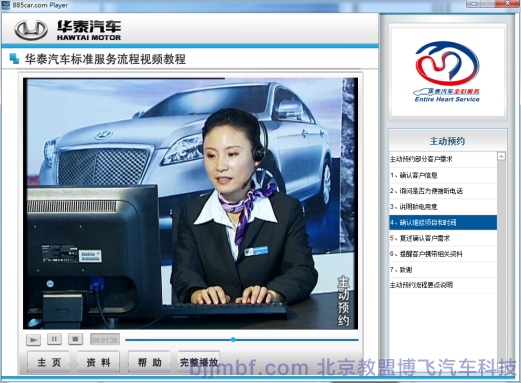This screenshot has height=383, width=521.
Task: Open first list item 主动预约部分客户需求
Action: click(x=443, y=159)
